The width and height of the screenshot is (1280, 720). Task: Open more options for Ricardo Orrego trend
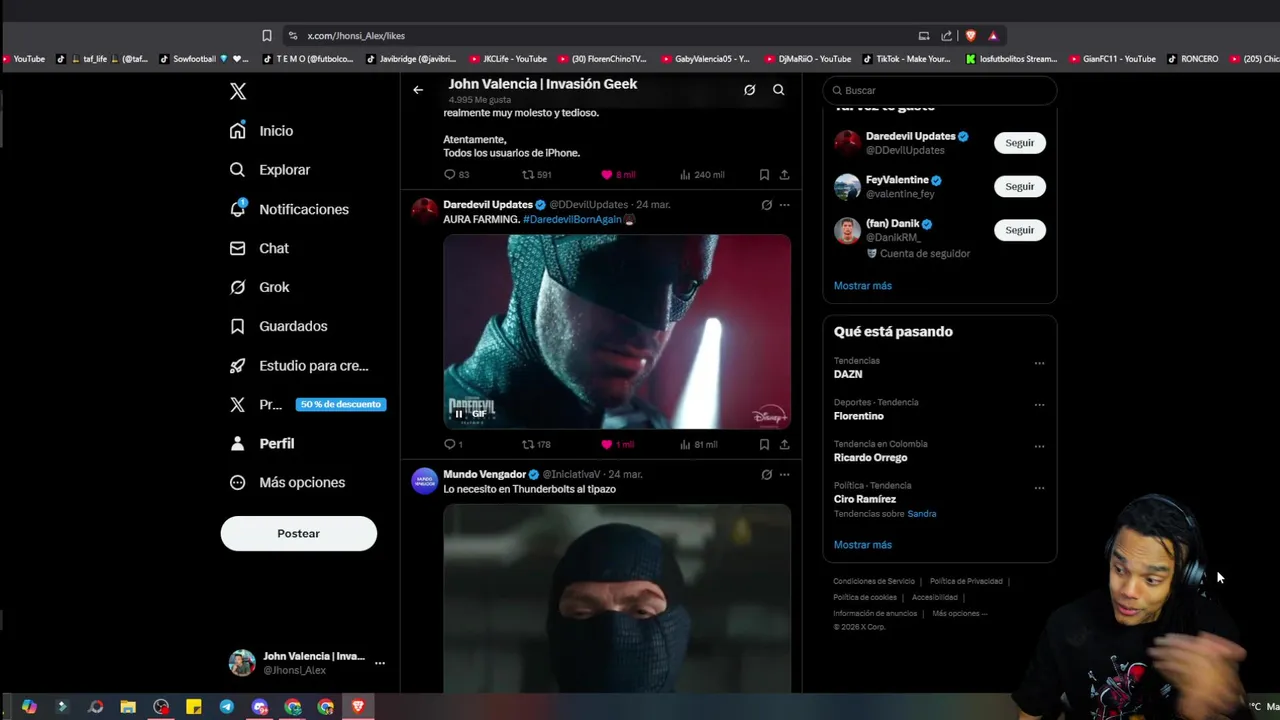tap(1039, 447)
